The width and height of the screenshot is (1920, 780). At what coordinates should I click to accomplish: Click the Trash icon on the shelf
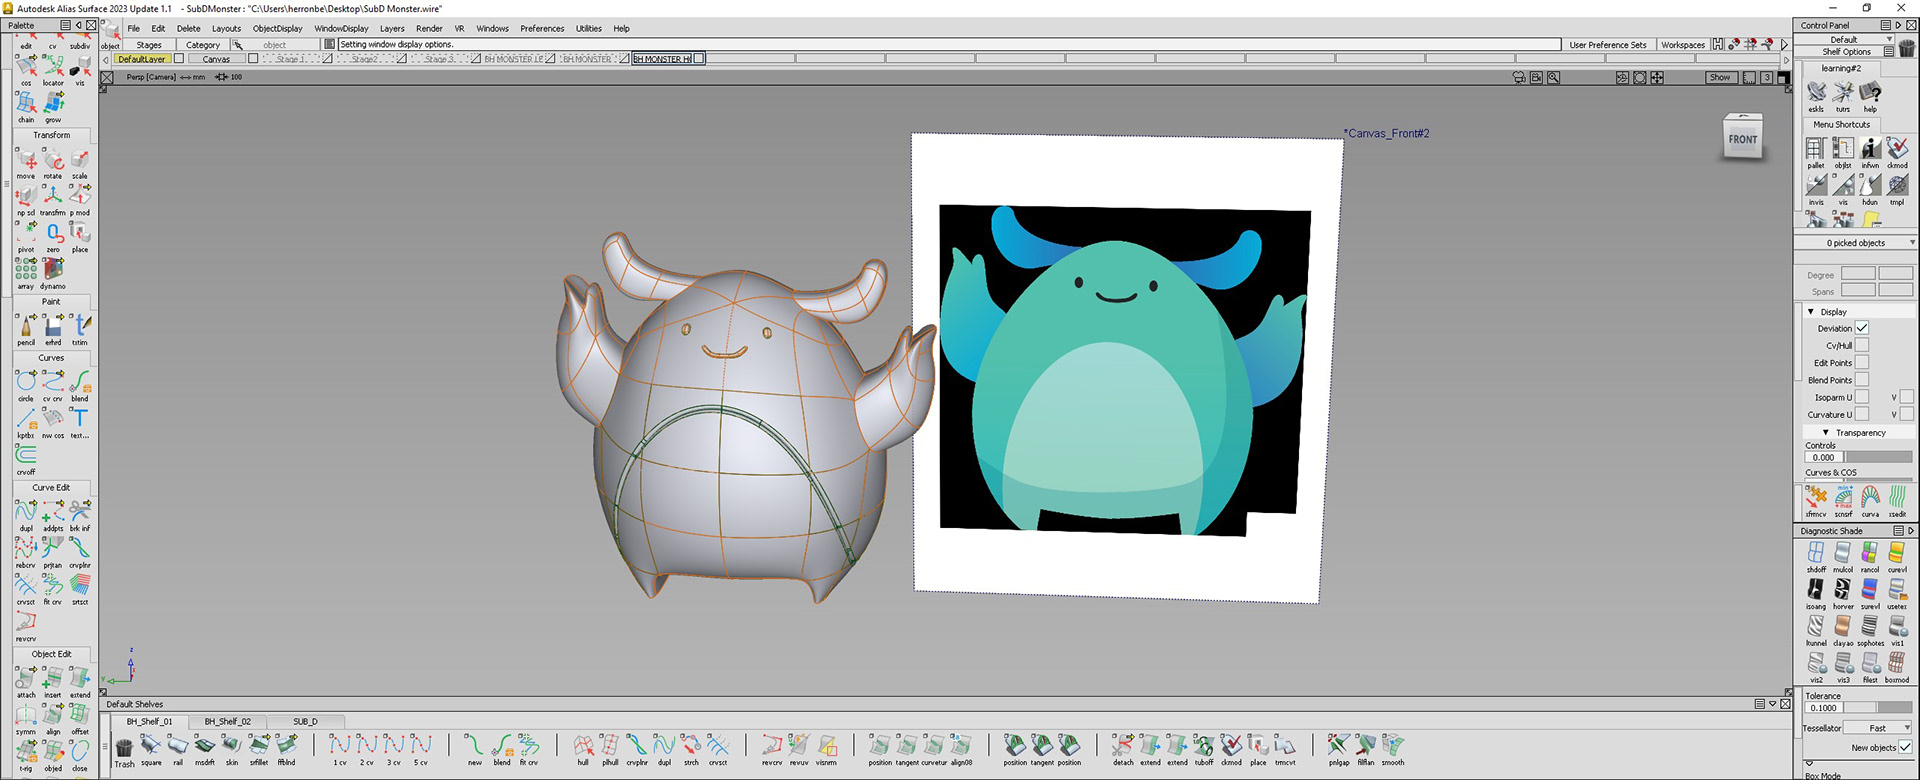point(124,751)
